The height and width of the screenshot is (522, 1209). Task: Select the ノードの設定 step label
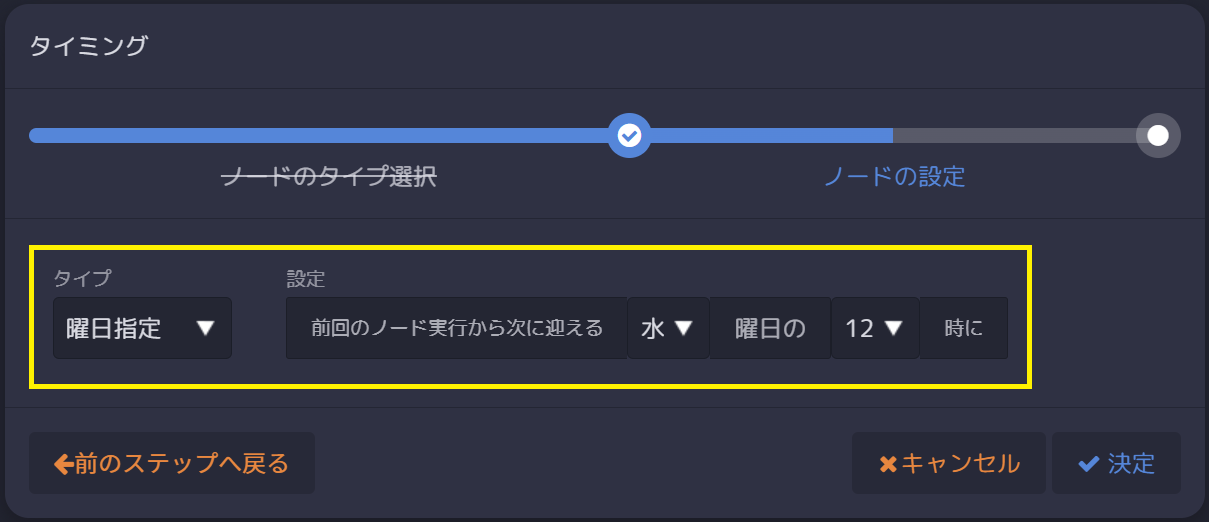(x=894, y=178)
